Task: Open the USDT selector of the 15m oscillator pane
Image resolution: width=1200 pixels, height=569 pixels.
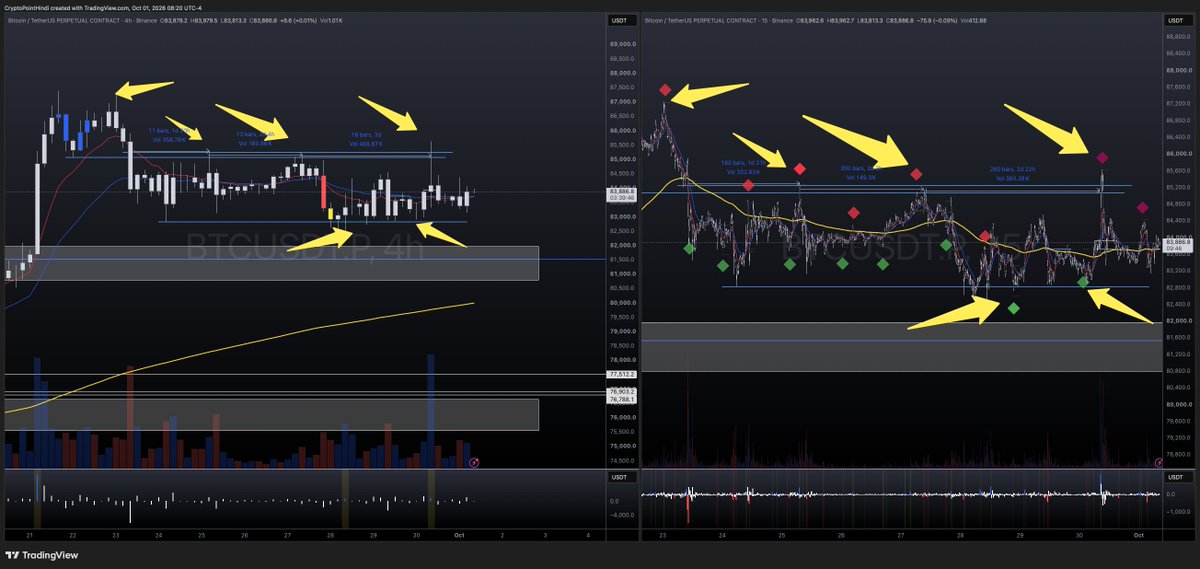Action: click(1176, 477)
